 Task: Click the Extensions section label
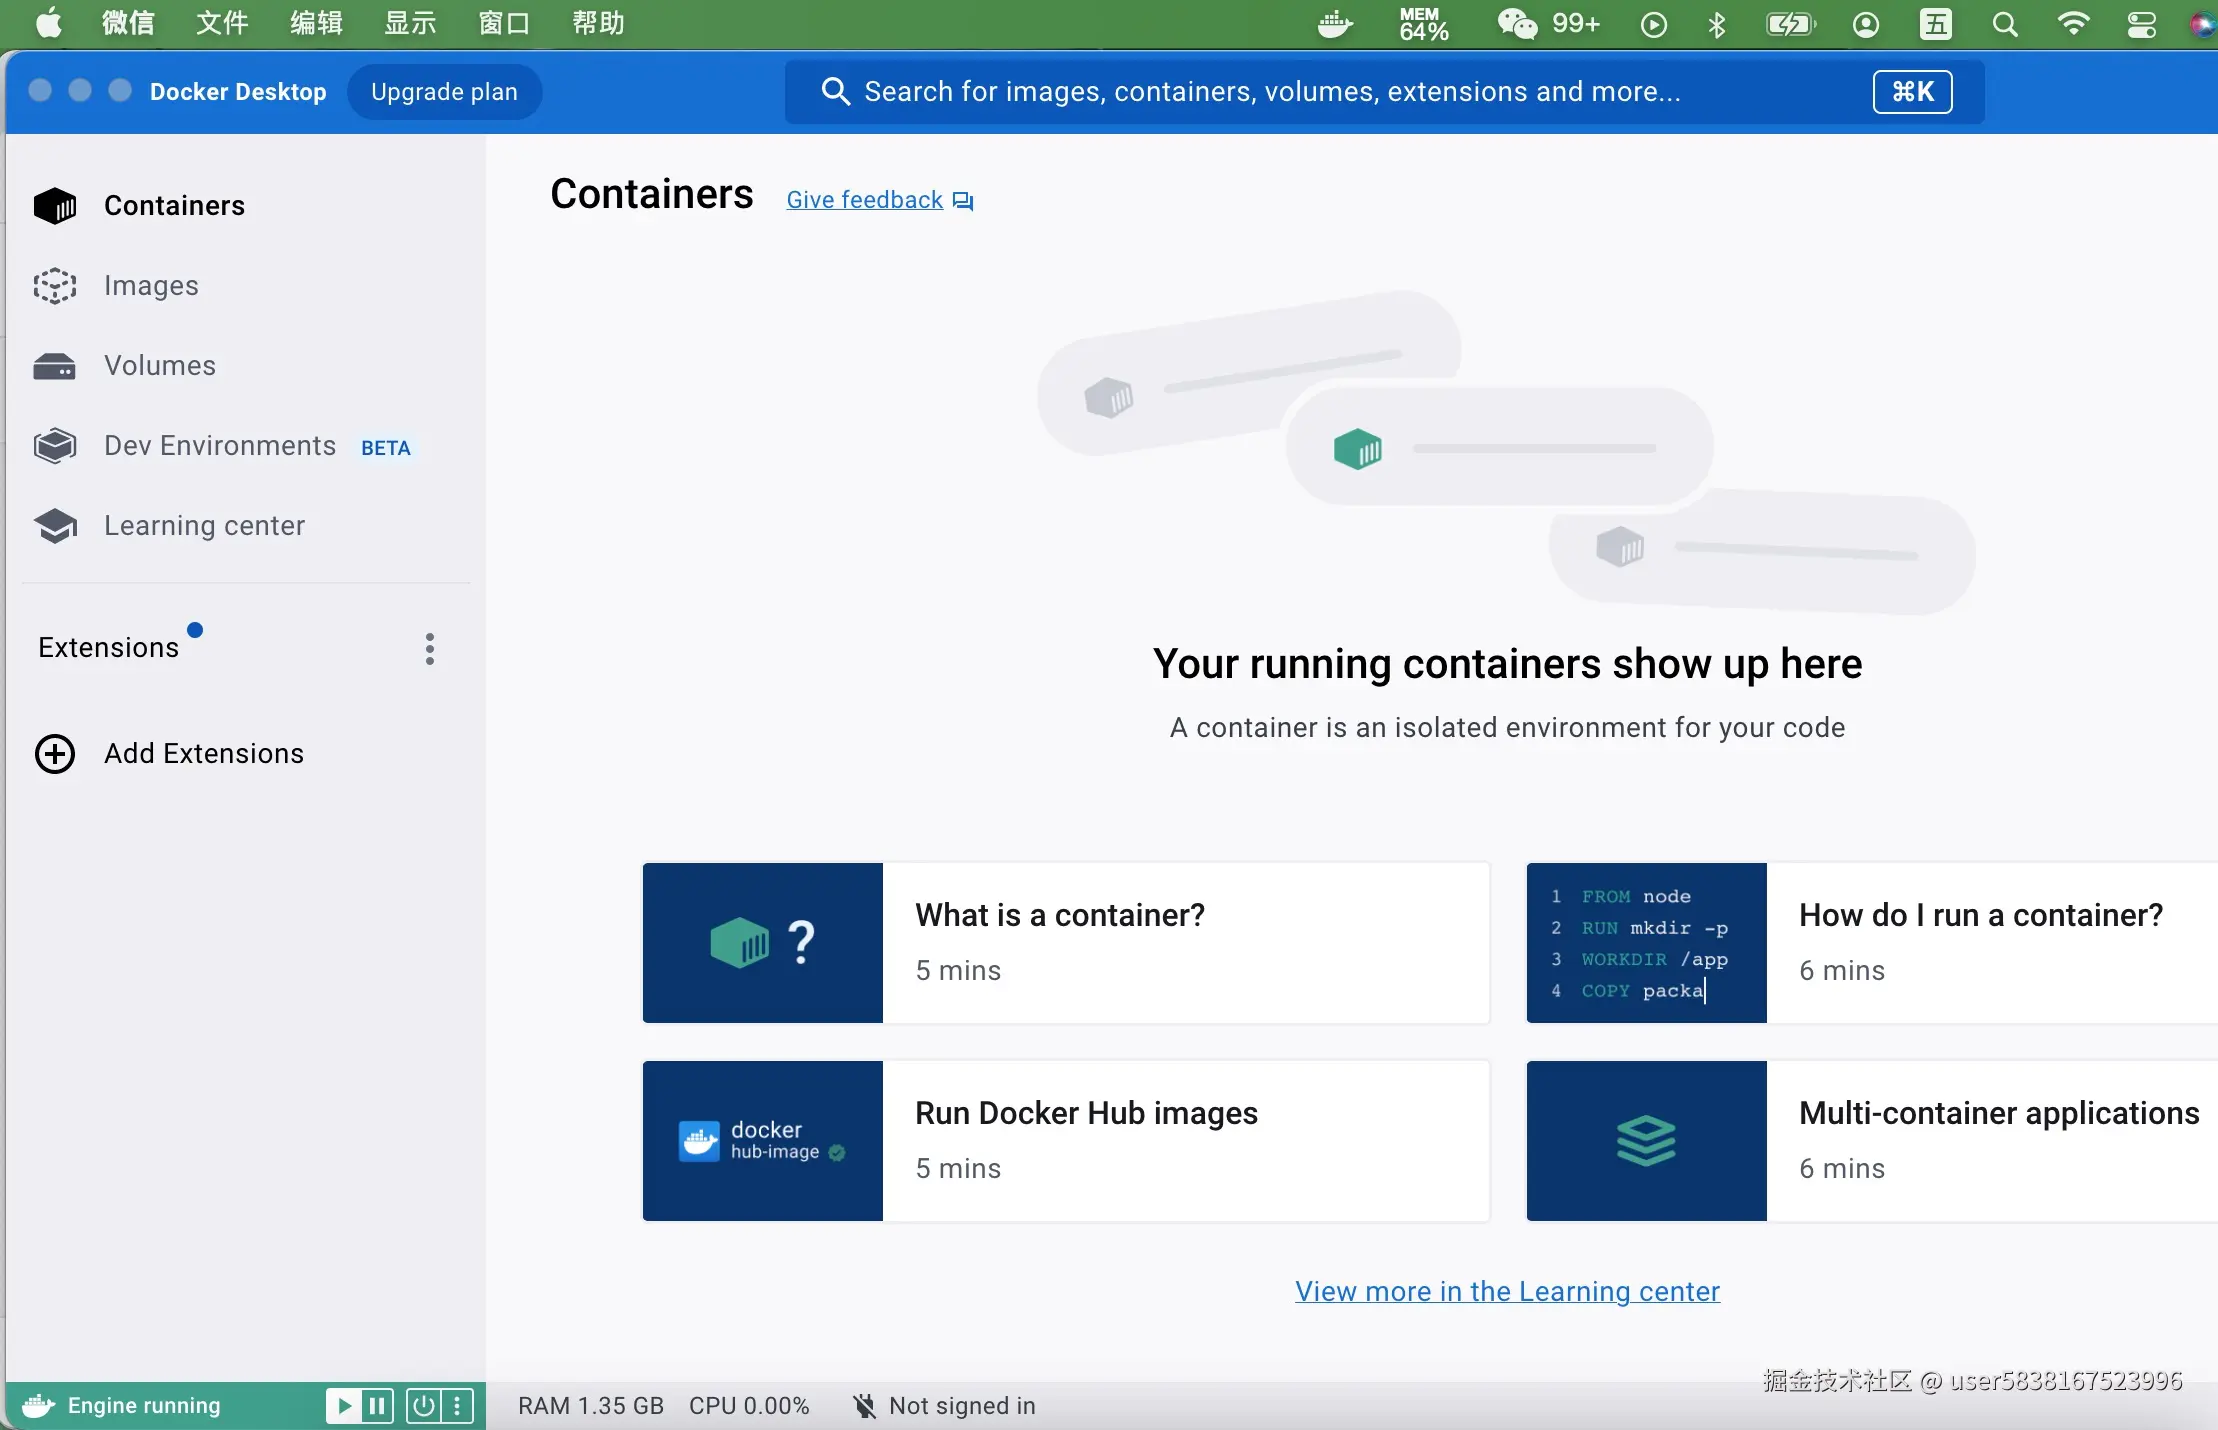point(109,648)
